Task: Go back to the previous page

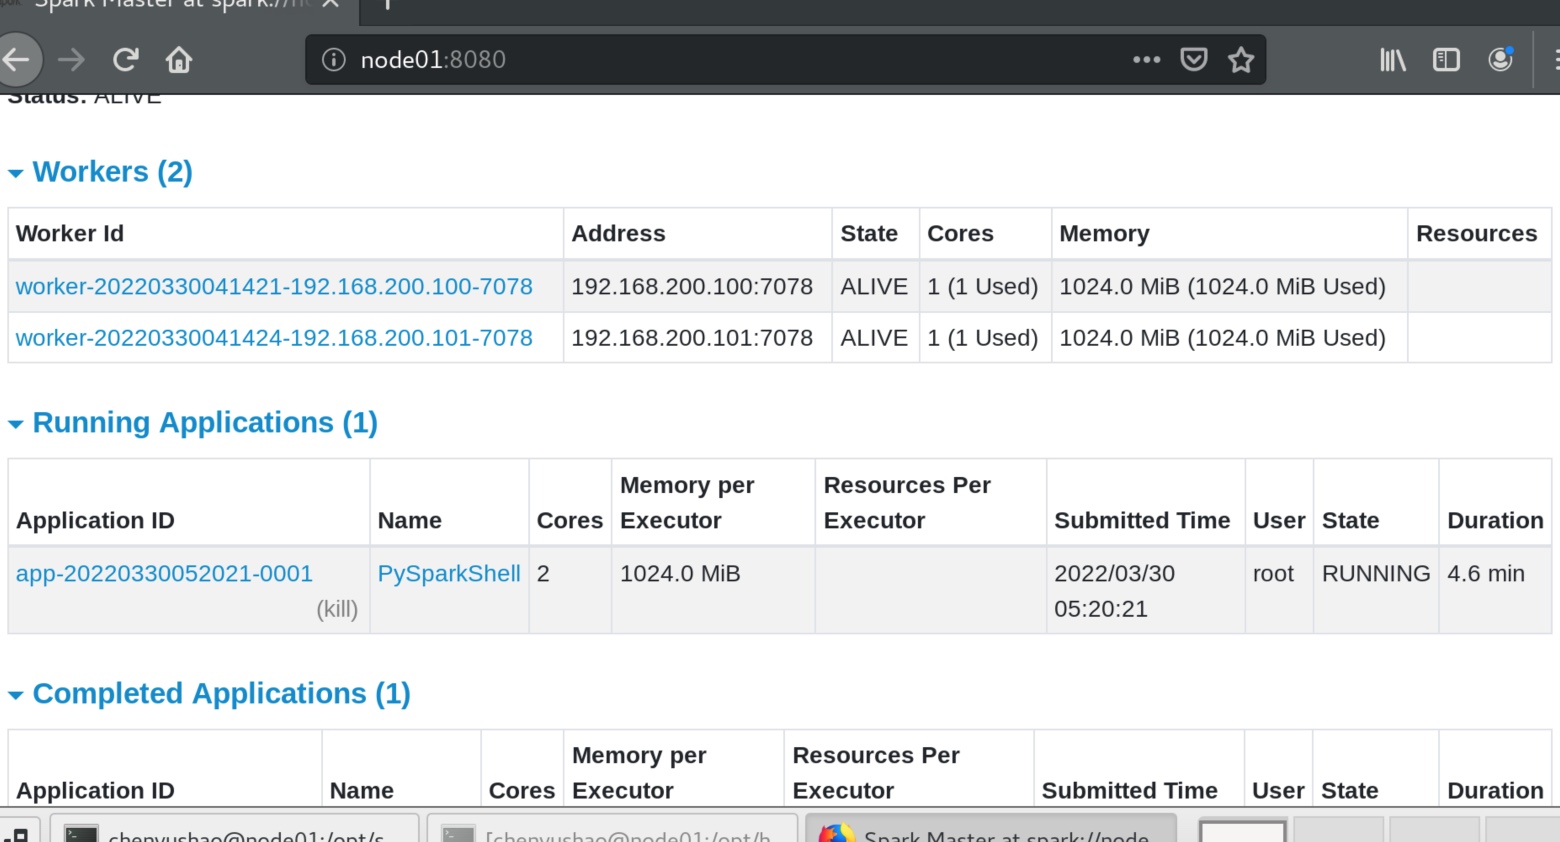Action: tap(17, 60)
